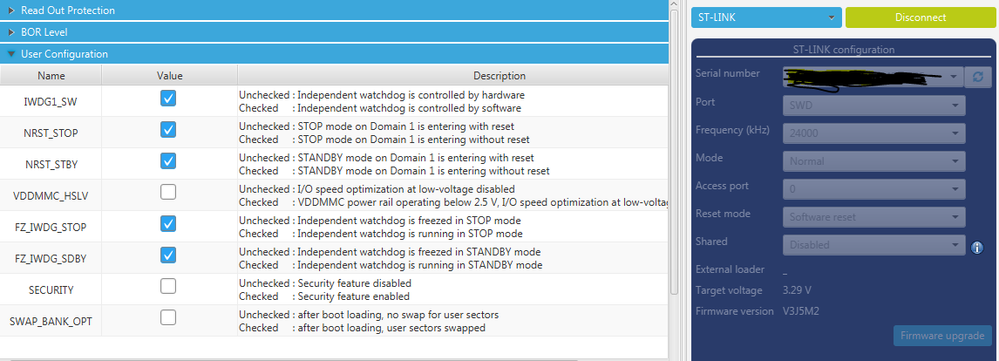Toggle the FZ_IWDG_SDBY checkbox

(x=168, y=255)
